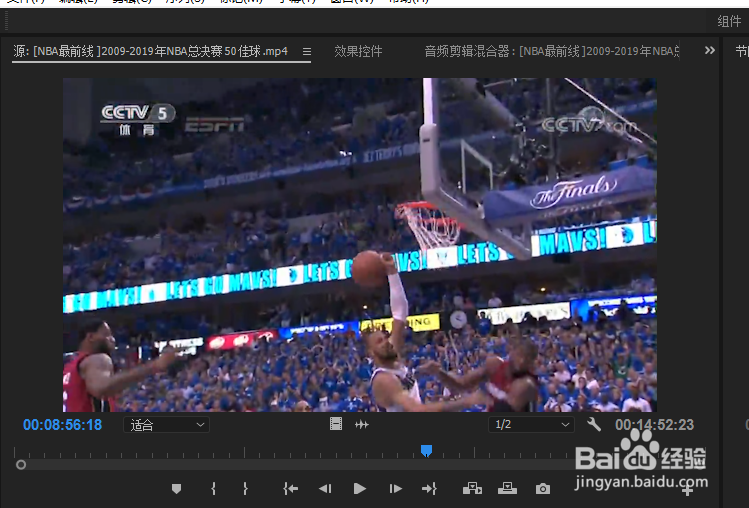Click the video preview frame
Viewport: 749px width, 508px height.
pyautogui.click(x=360, y=245)
